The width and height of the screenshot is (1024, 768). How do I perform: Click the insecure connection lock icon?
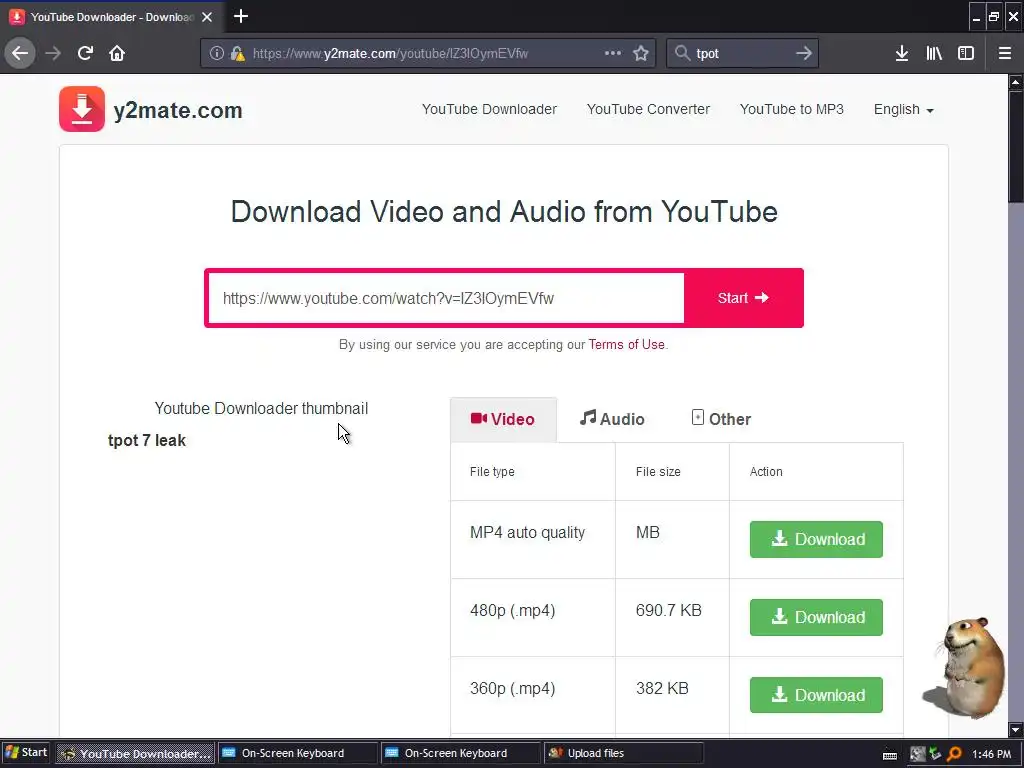click(238, 54)
